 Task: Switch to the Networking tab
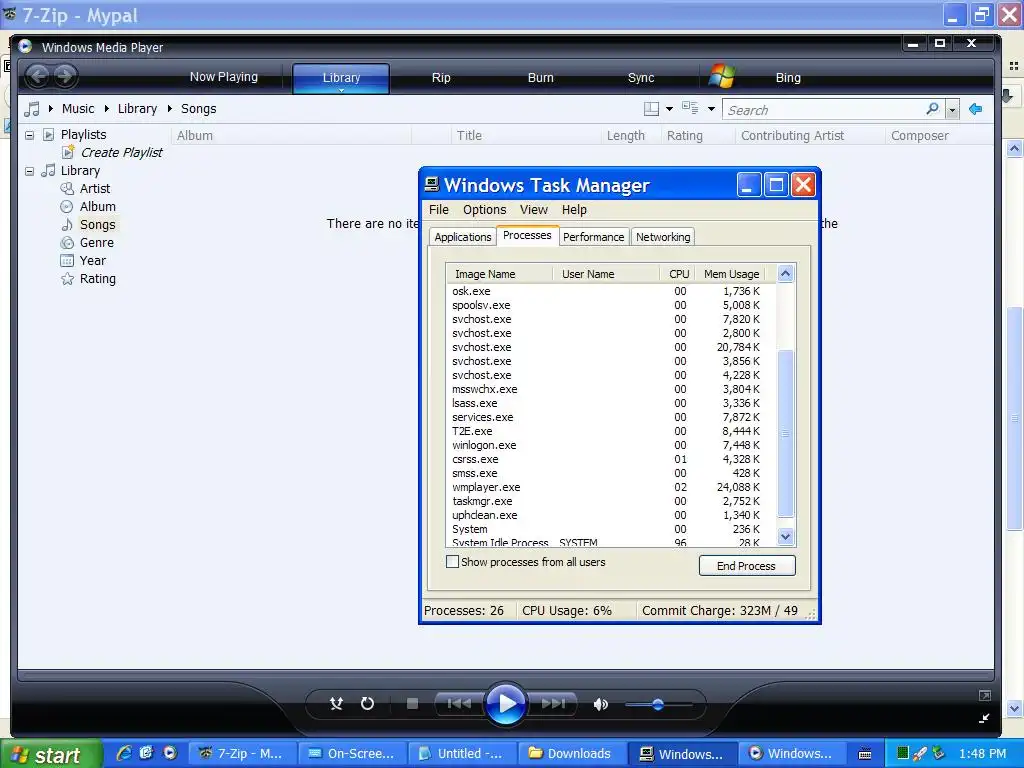point(663,237)
